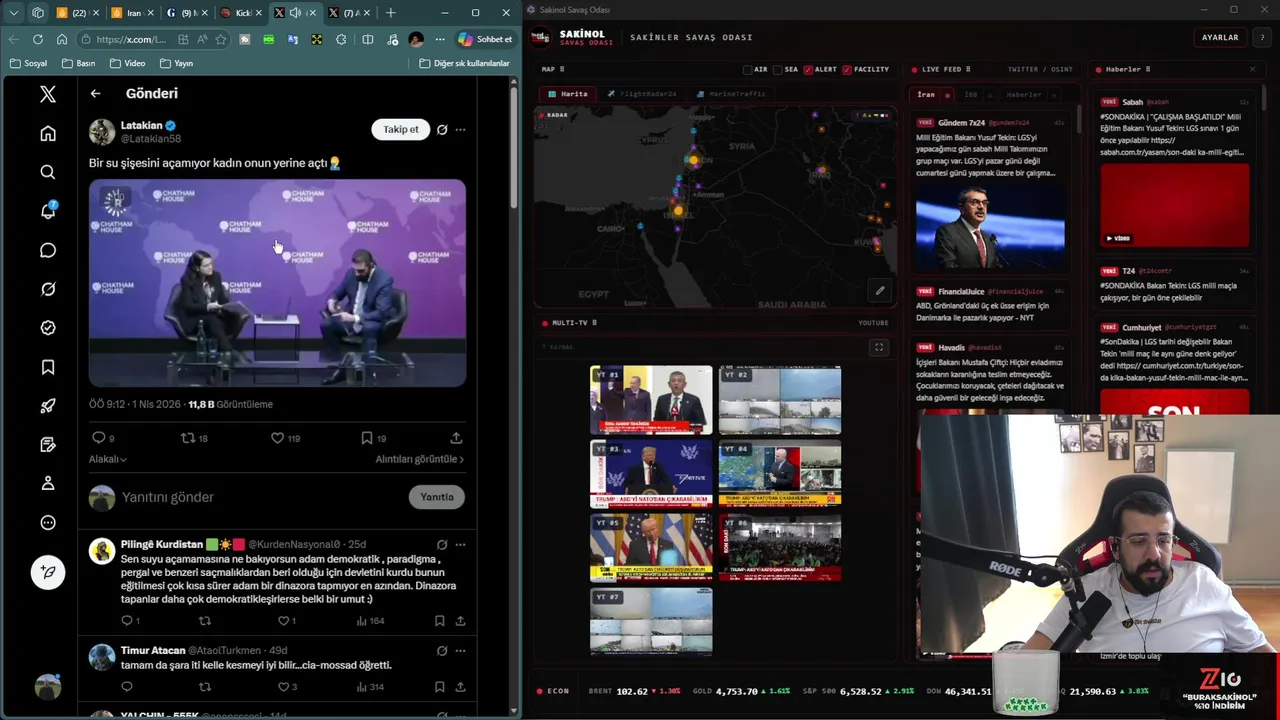The image size is (1280, 720).
Task: Open browser settings three-dot menu
Action: [x=439, y=39]
